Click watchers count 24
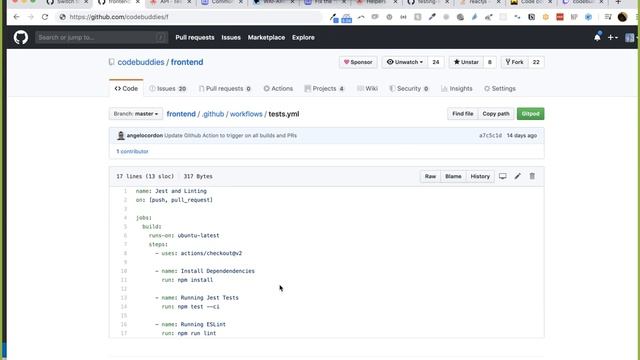The height and width of the screenshot is (360, 640). tap(436, 62)
